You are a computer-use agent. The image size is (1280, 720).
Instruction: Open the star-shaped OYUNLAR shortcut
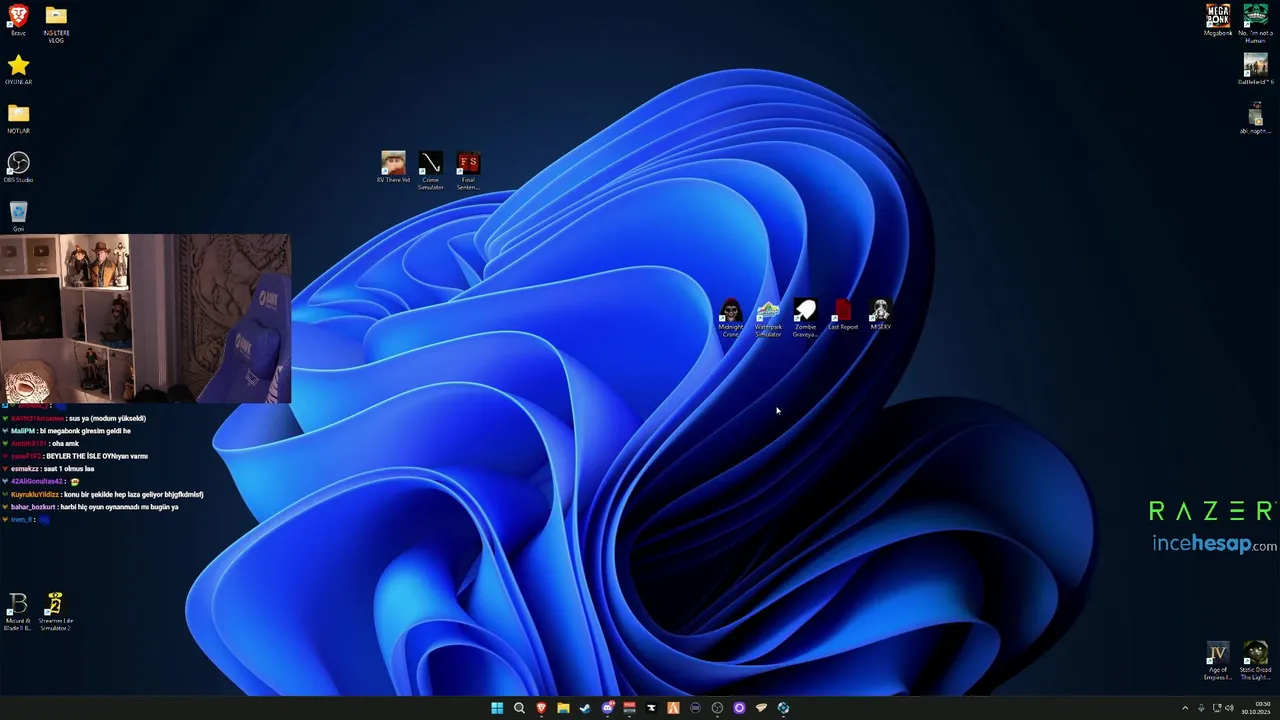point(18,70)
